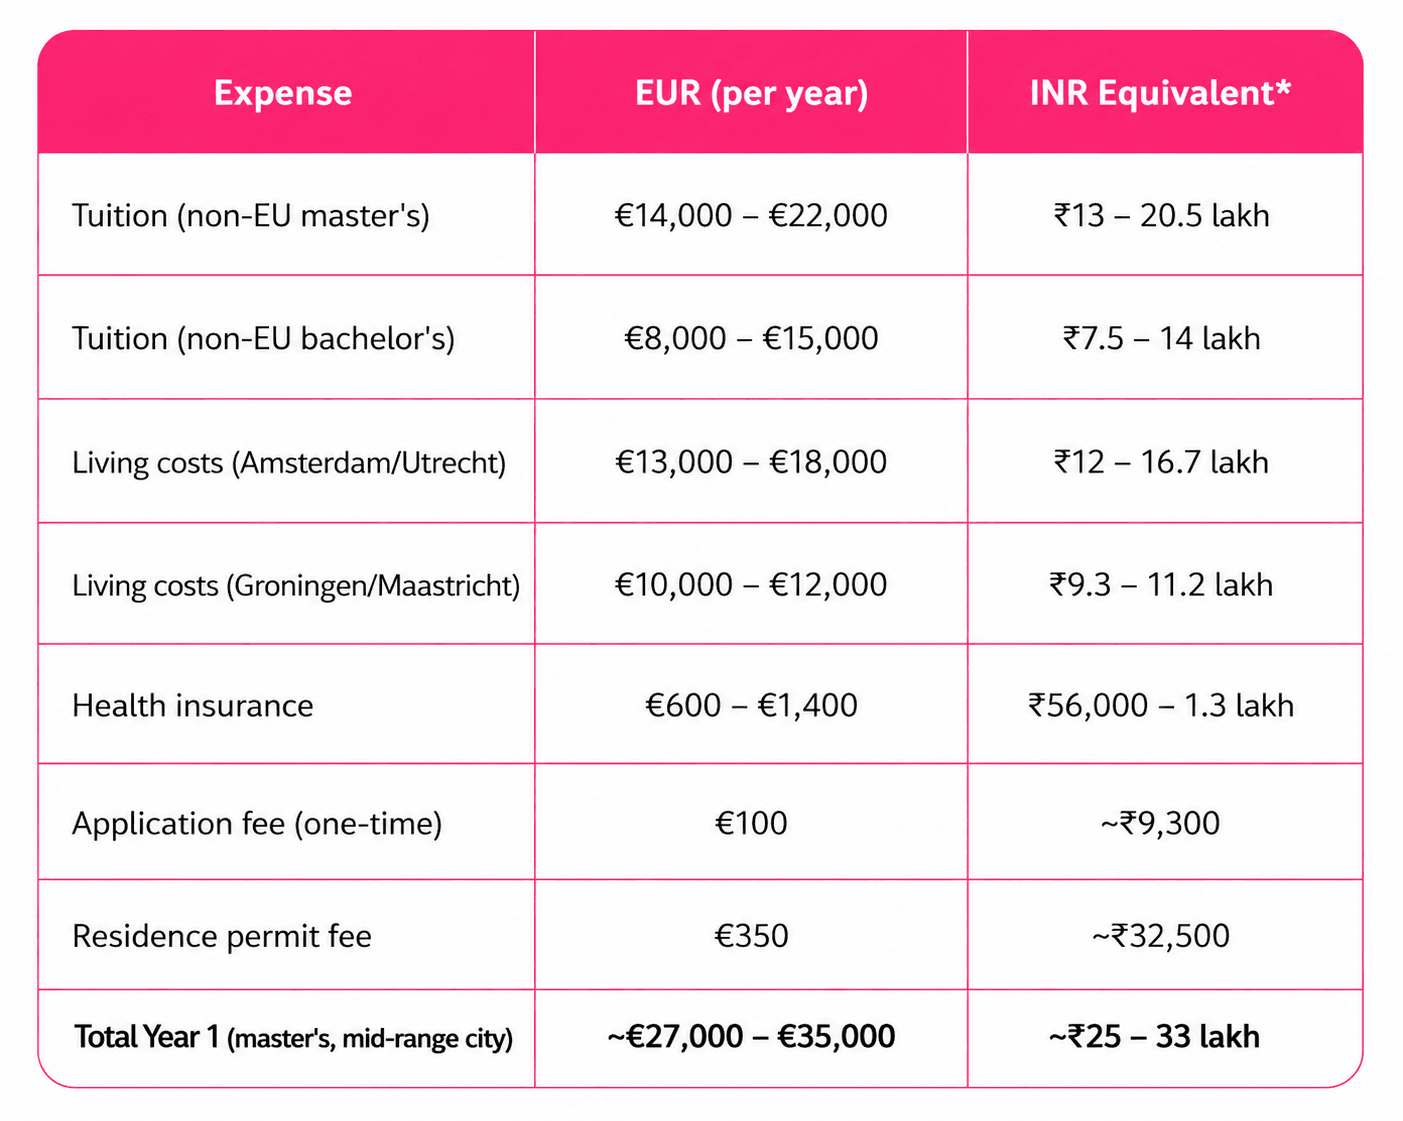
Task: Click the ₹9.3 – 11.2 lakh value
Action: tap(1161, 585)
